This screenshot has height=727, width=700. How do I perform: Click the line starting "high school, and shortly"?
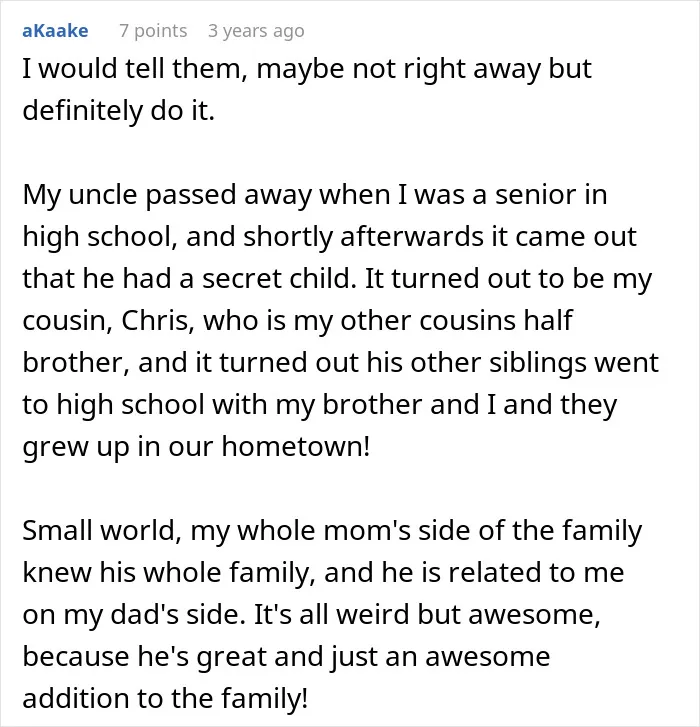click(x=329, y=237)
